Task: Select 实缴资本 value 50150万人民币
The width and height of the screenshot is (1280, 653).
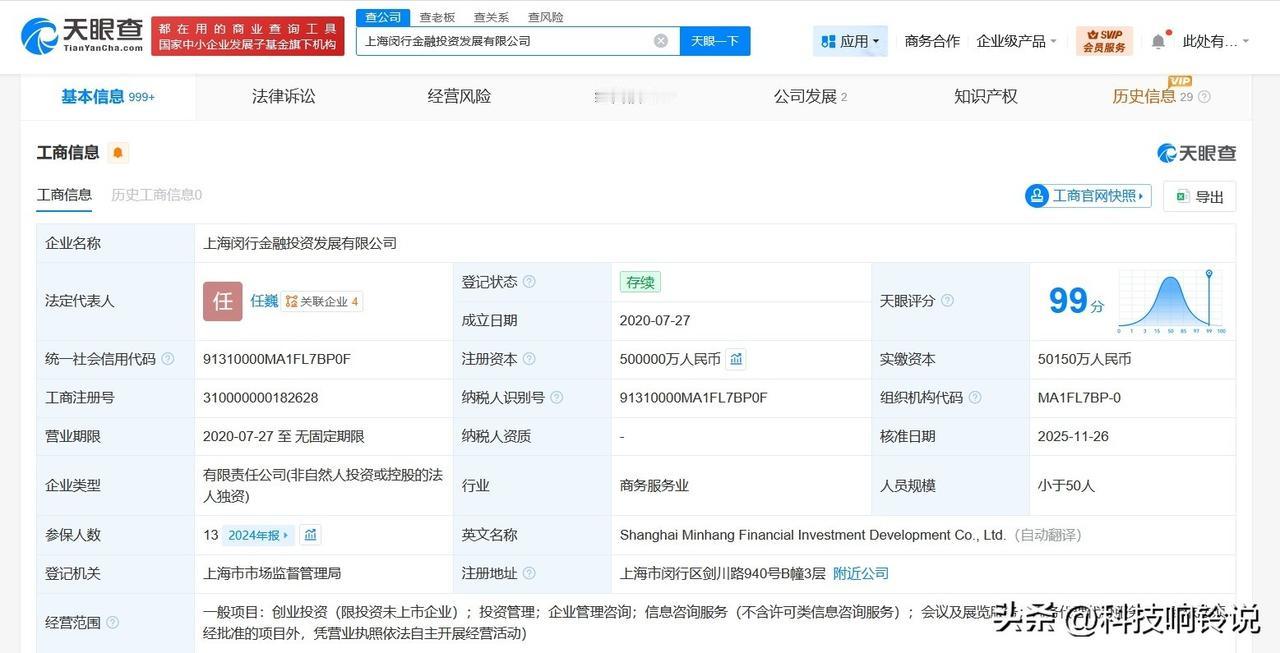Action: [1085, 359]
